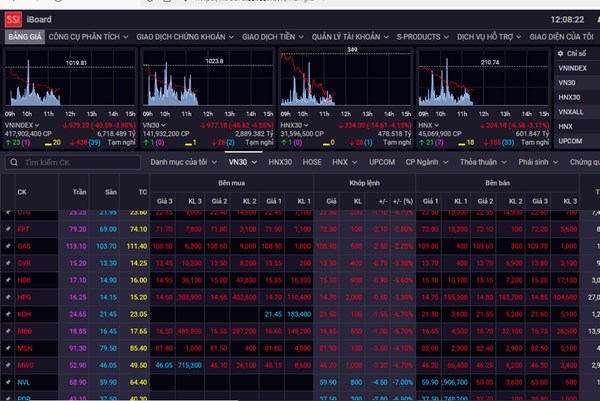Viewport: 600px width, 401px height.
Task: Click the HNX30 intraday chart
Action: [x=346, y=78]
